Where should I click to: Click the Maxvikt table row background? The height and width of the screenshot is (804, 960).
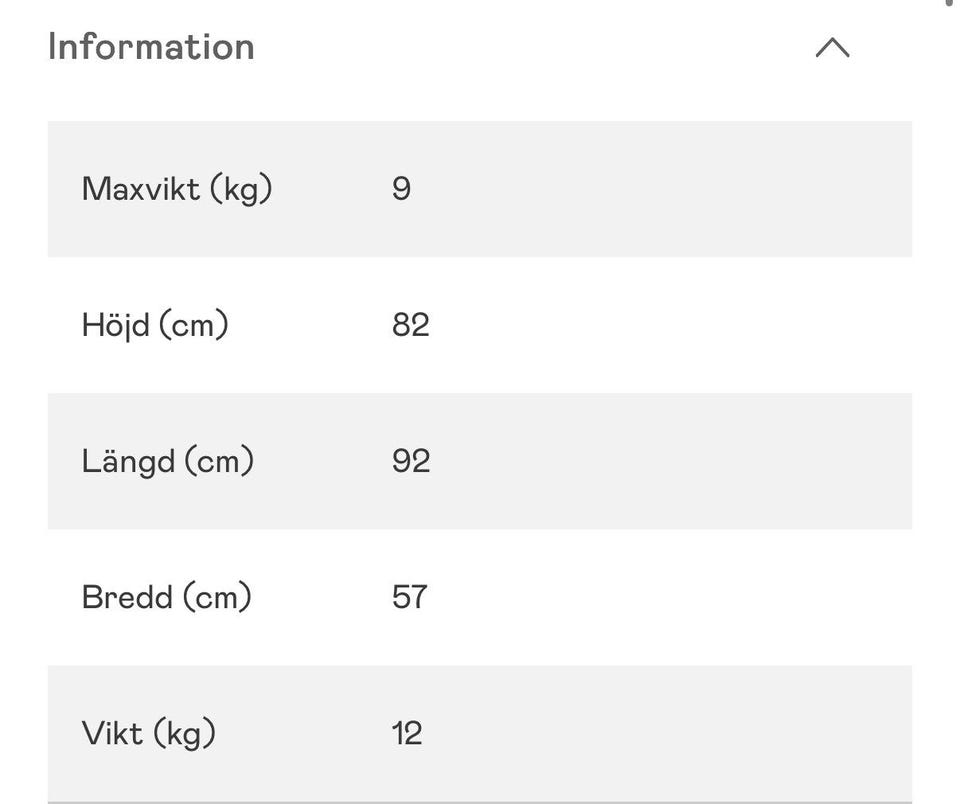[x=480, y=189]
